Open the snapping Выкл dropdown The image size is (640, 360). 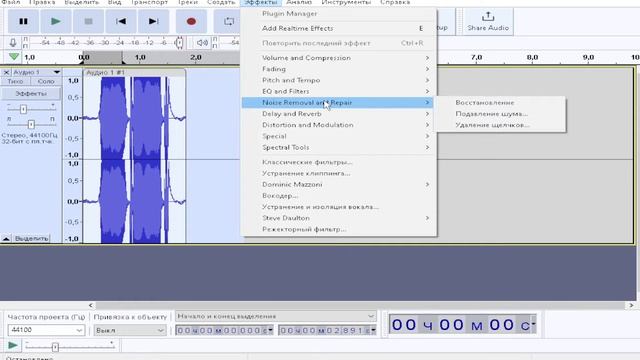point(130,330)
